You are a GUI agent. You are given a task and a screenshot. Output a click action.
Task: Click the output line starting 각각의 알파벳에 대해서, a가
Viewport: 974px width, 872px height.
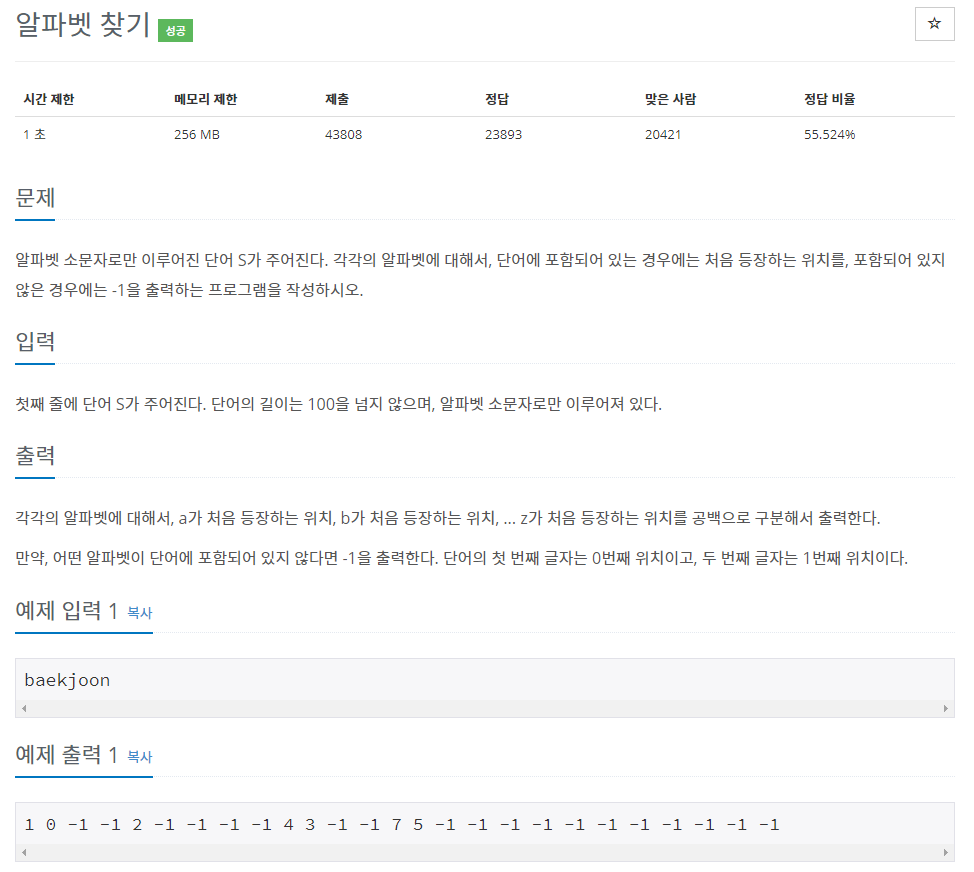(448, 519)
